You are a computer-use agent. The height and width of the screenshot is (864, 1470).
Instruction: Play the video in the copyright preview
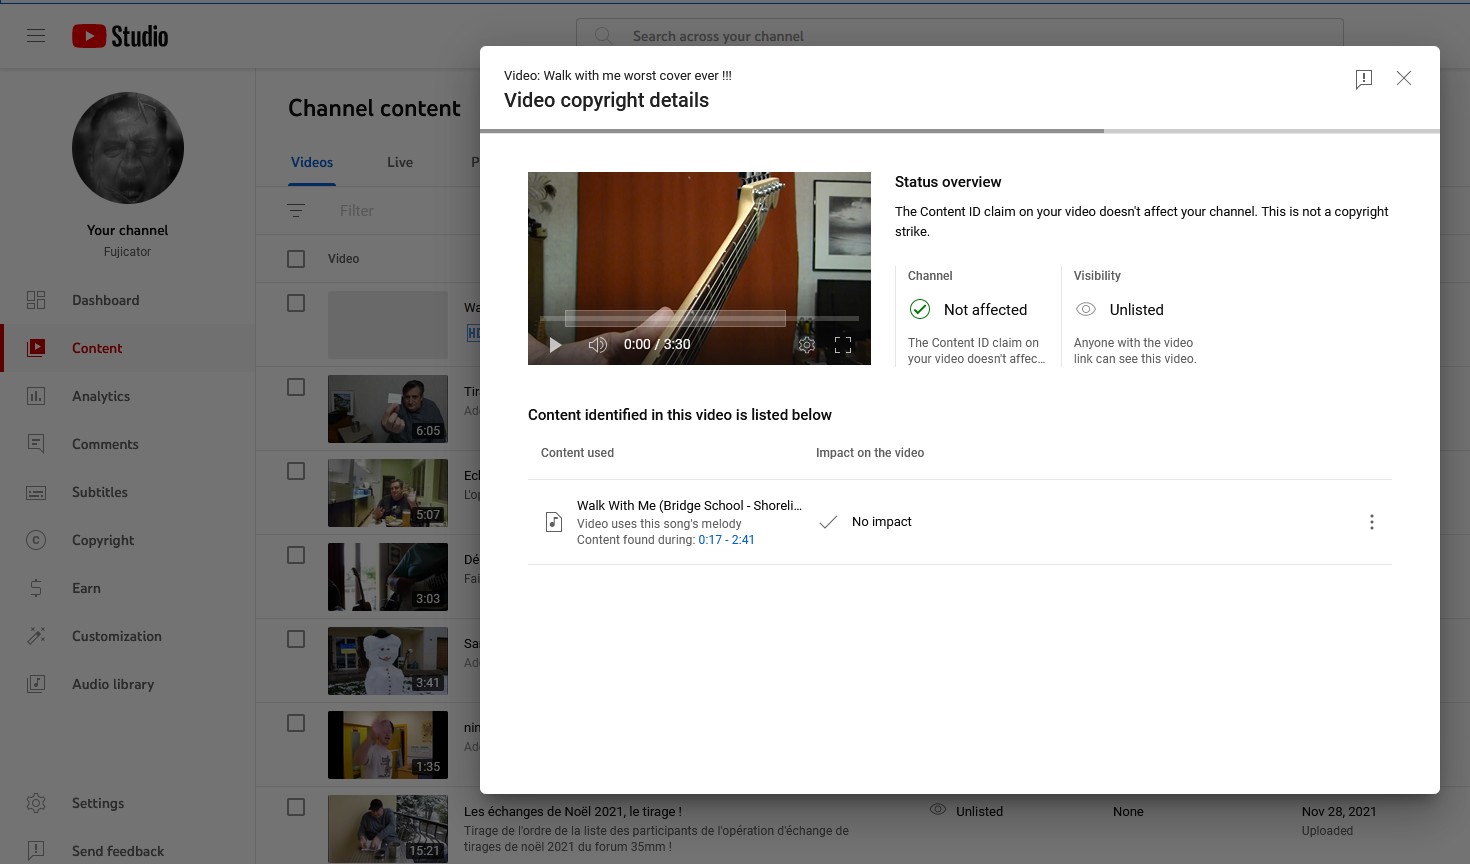click(555, 345)
